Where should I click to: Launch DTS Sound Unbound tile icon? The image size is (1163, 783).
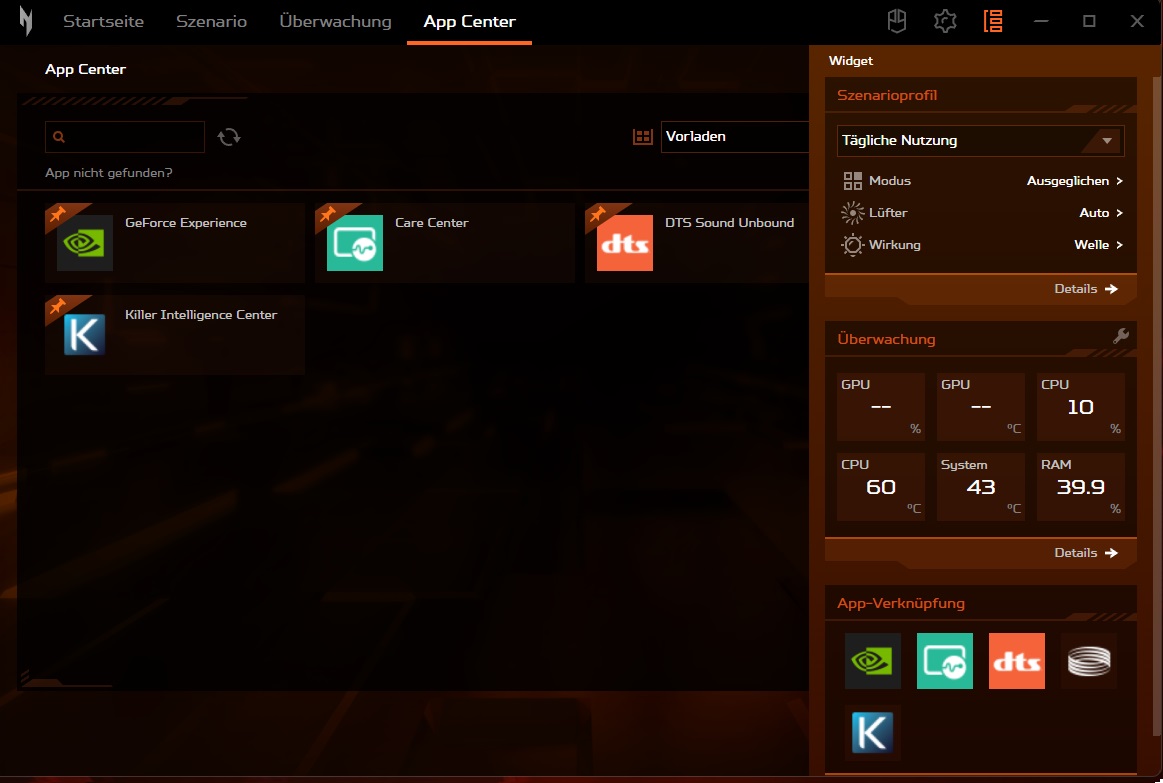(x=625, y=243)
